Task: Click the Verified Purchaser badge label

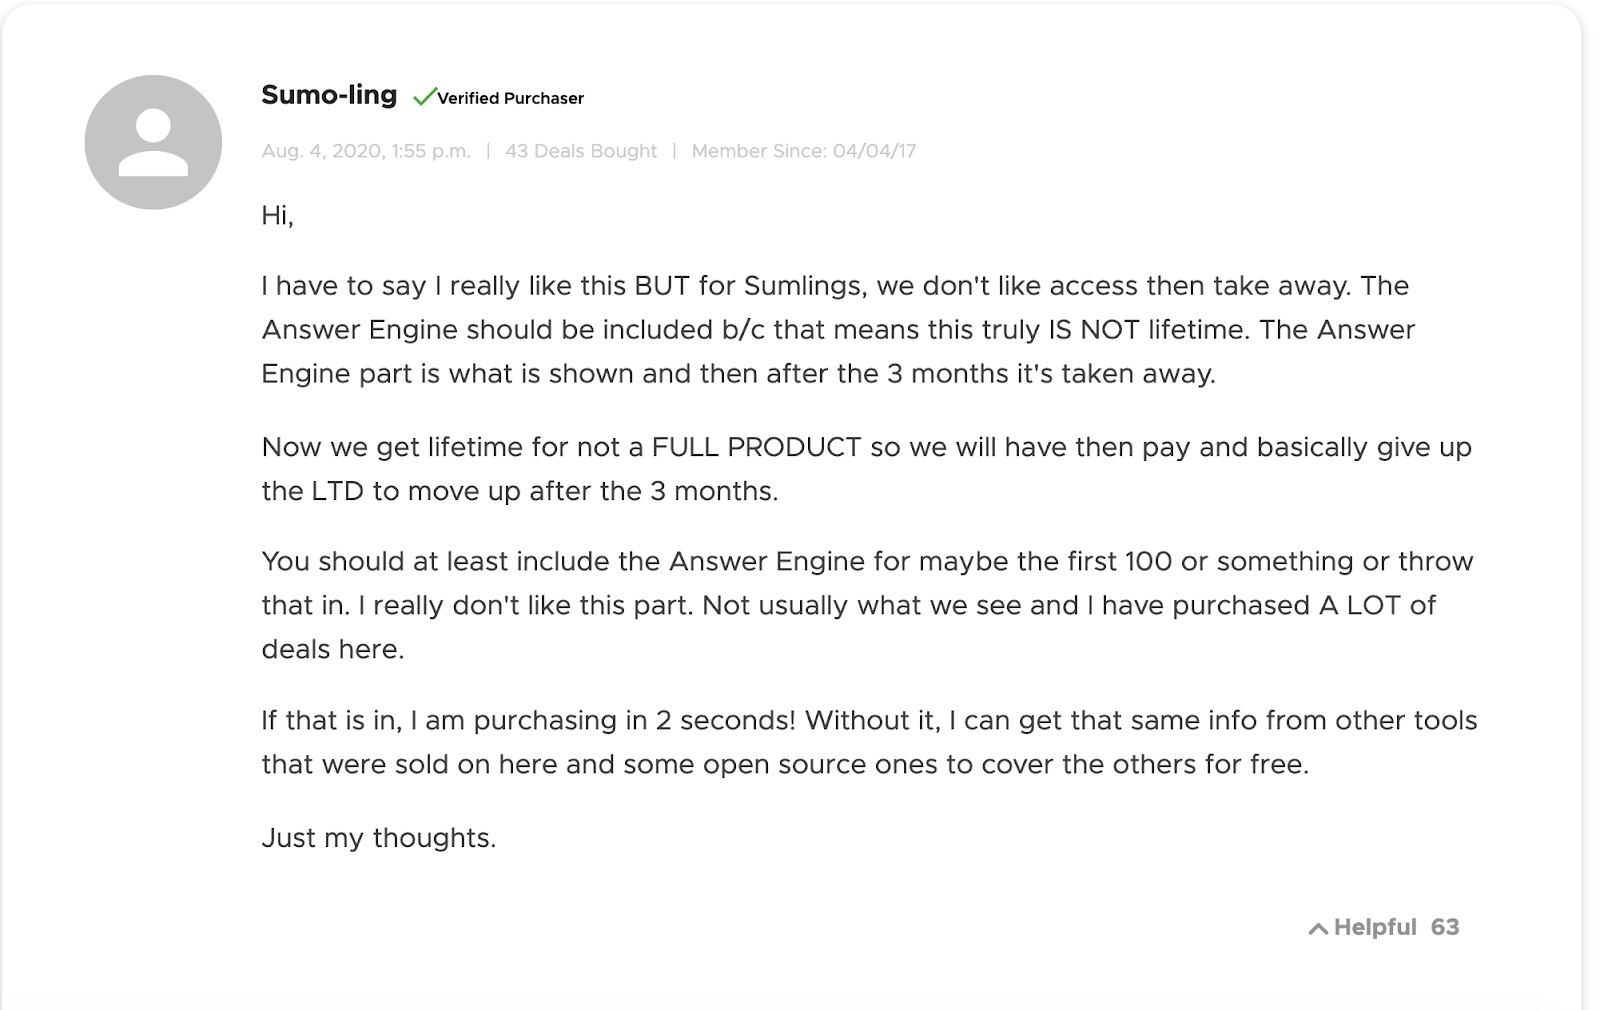Action: tap(510, 98)
